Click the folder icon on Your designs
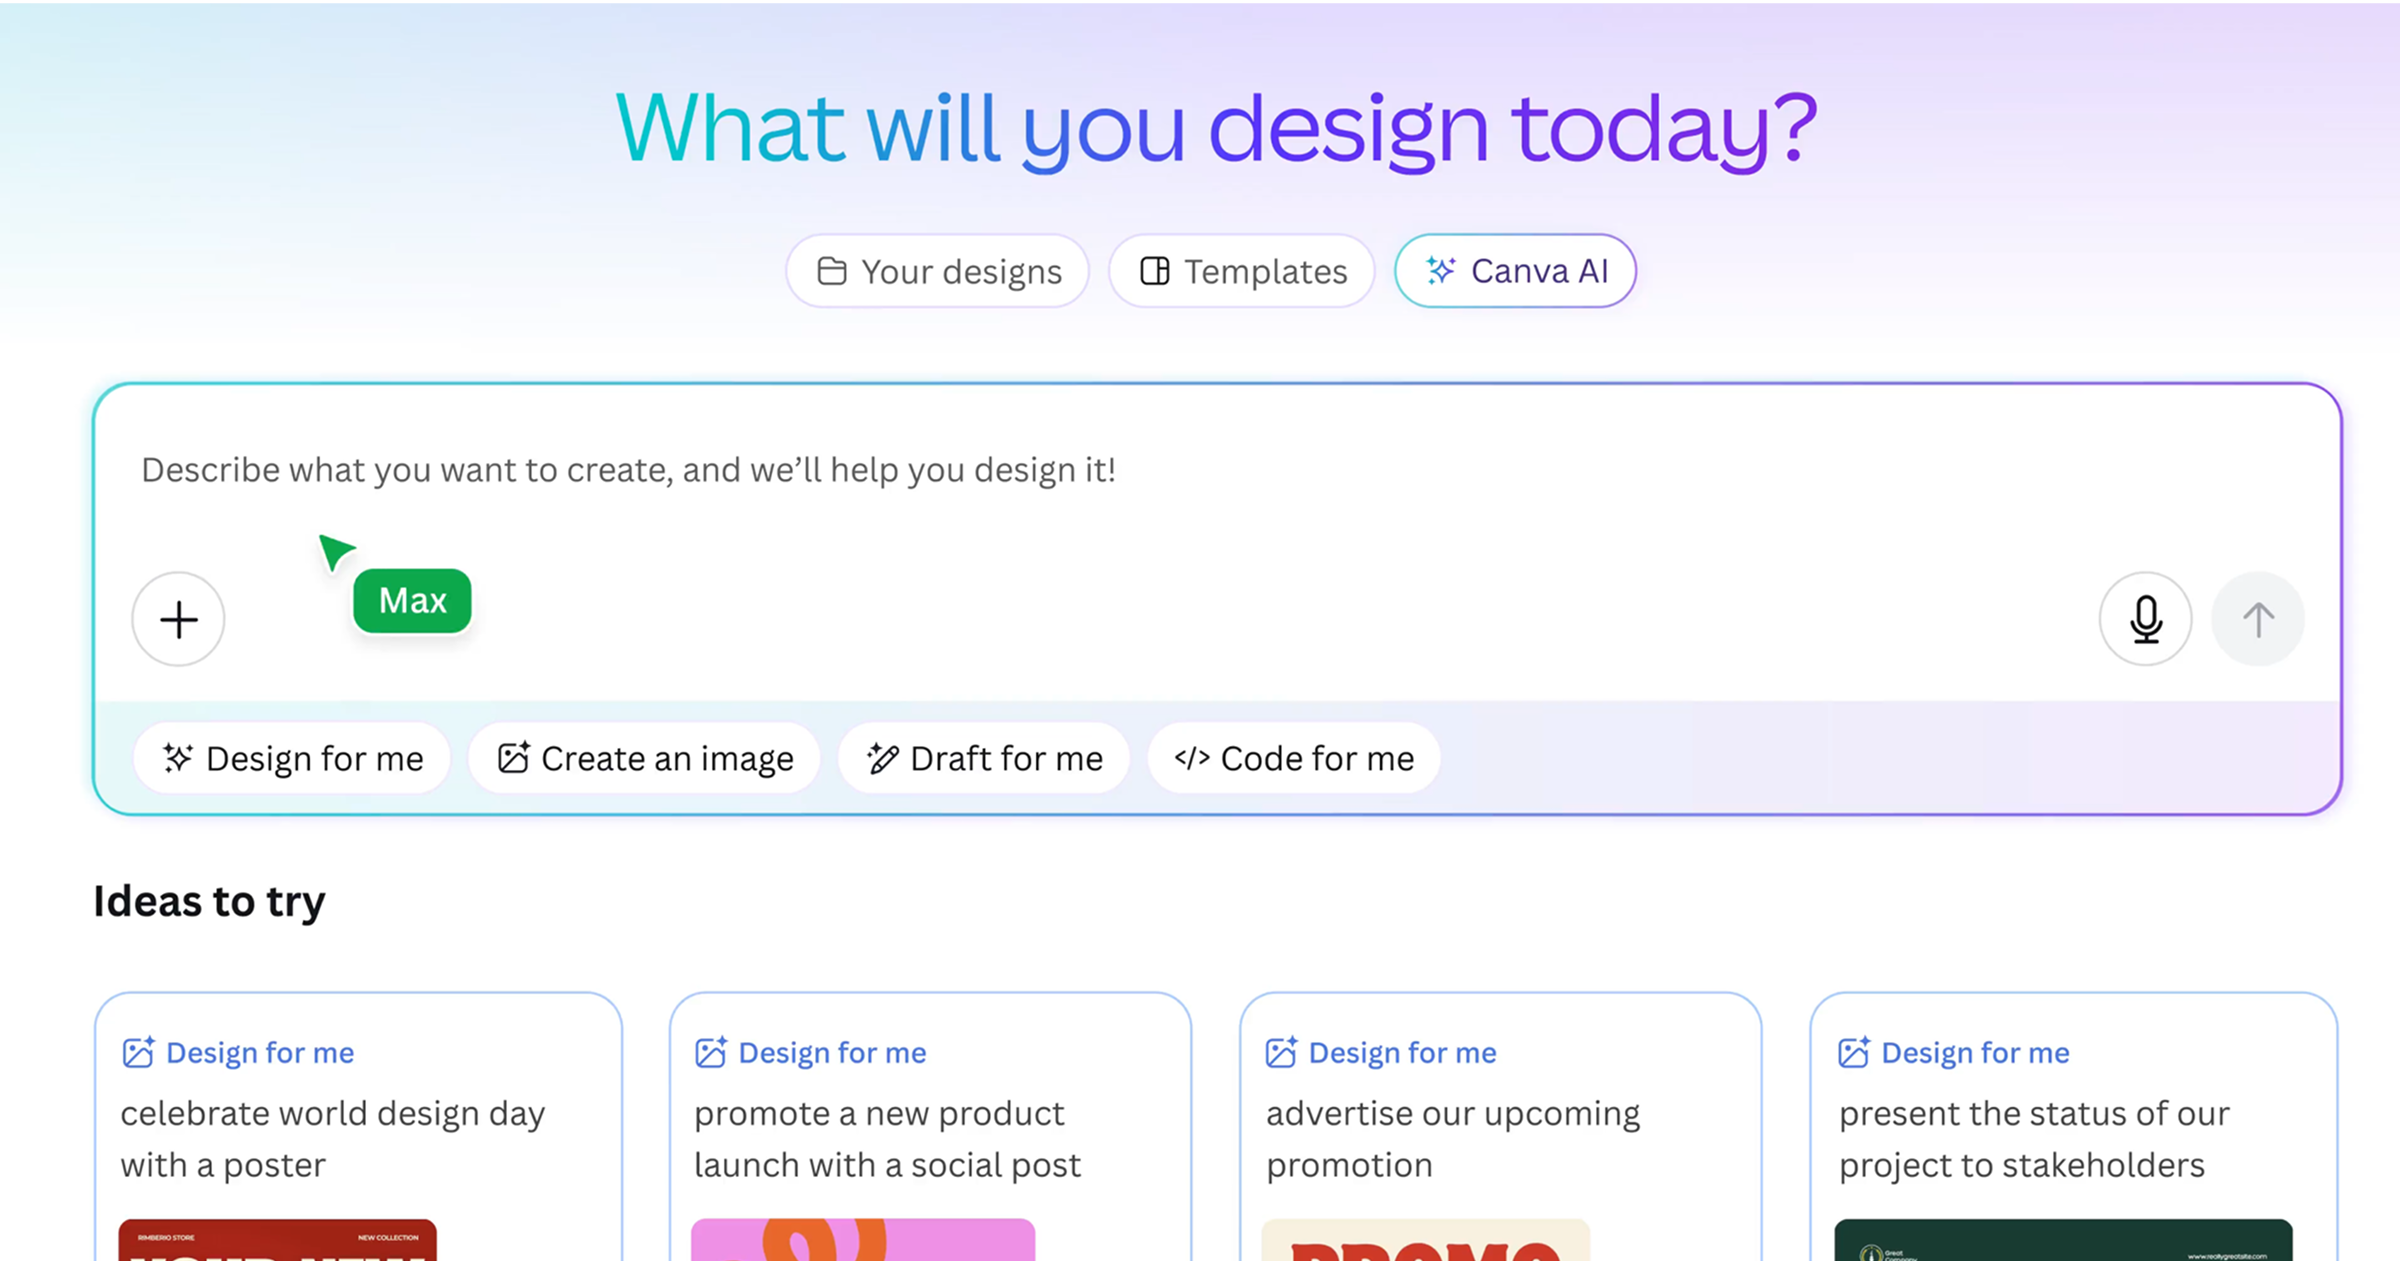The image size is (2400, 1261). click(x=833, y=270)
